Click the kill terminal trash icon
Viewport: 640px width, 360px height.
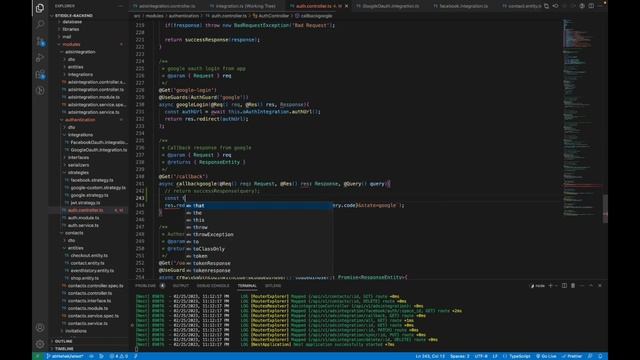coord(573,286)
